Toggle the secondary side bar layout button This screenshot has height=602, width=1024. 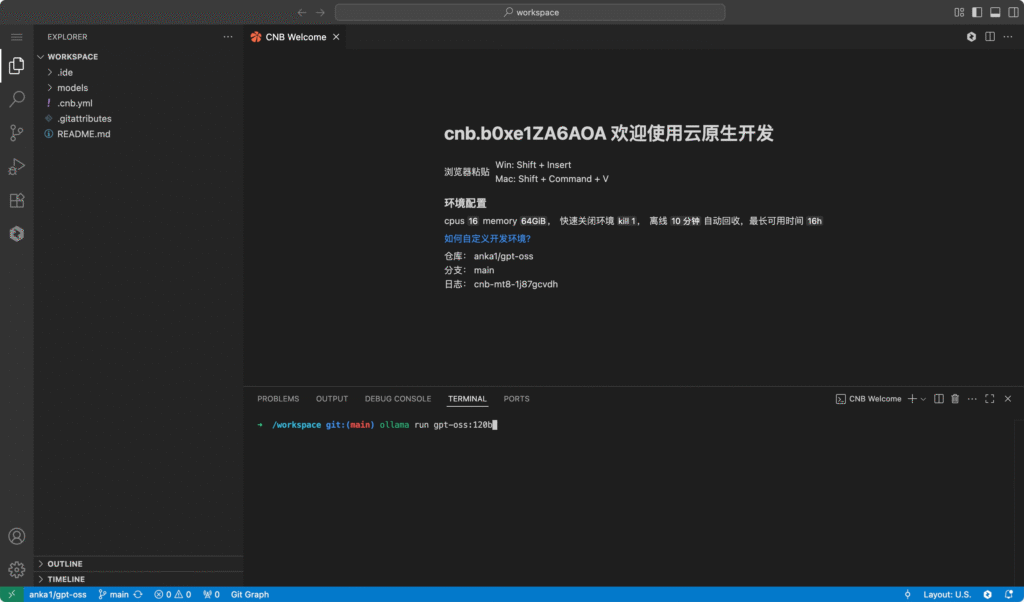(1011, 13)
